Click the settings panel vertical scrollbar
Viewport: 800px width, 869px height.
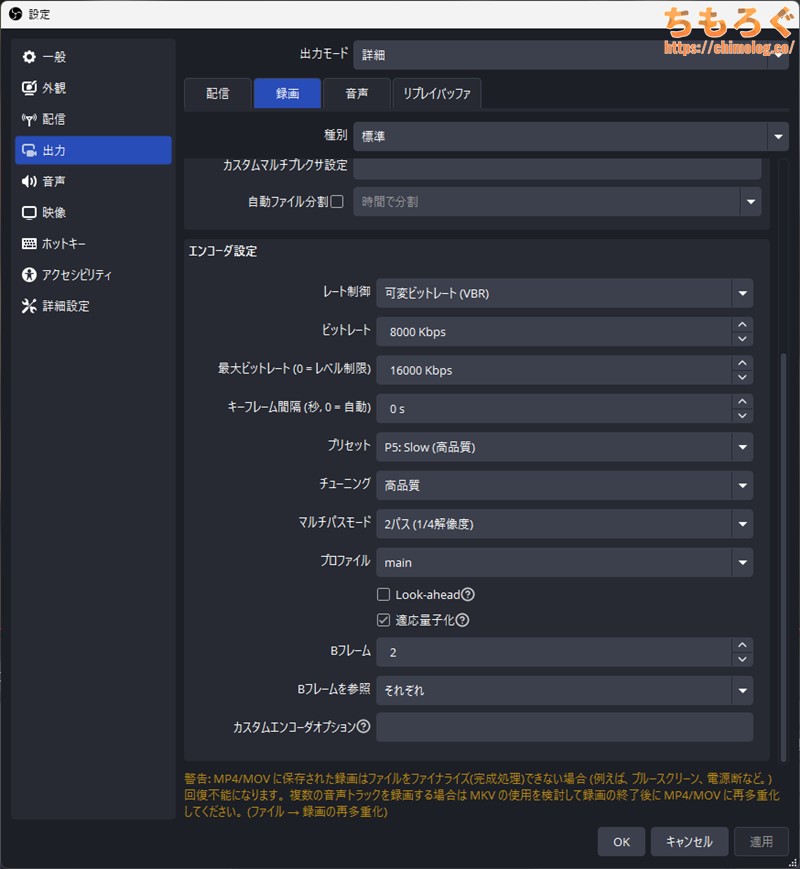coord(783,557)
